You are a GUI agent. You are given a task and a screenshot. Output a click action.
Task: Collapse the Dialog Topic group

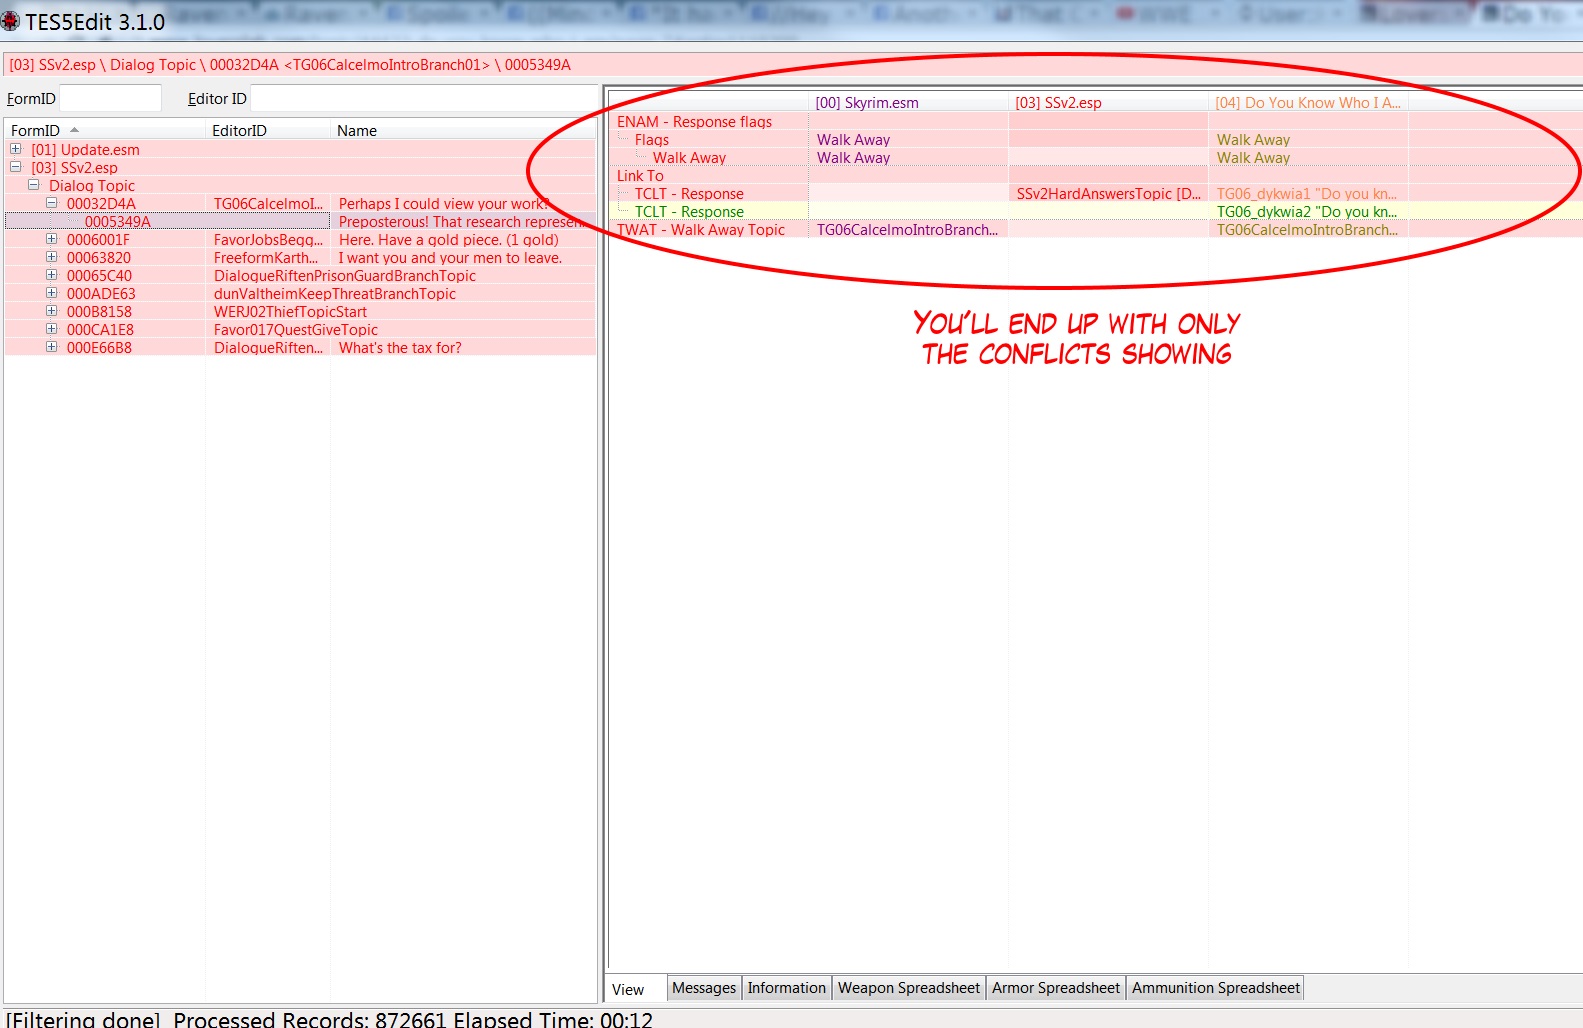pos(34,185)
